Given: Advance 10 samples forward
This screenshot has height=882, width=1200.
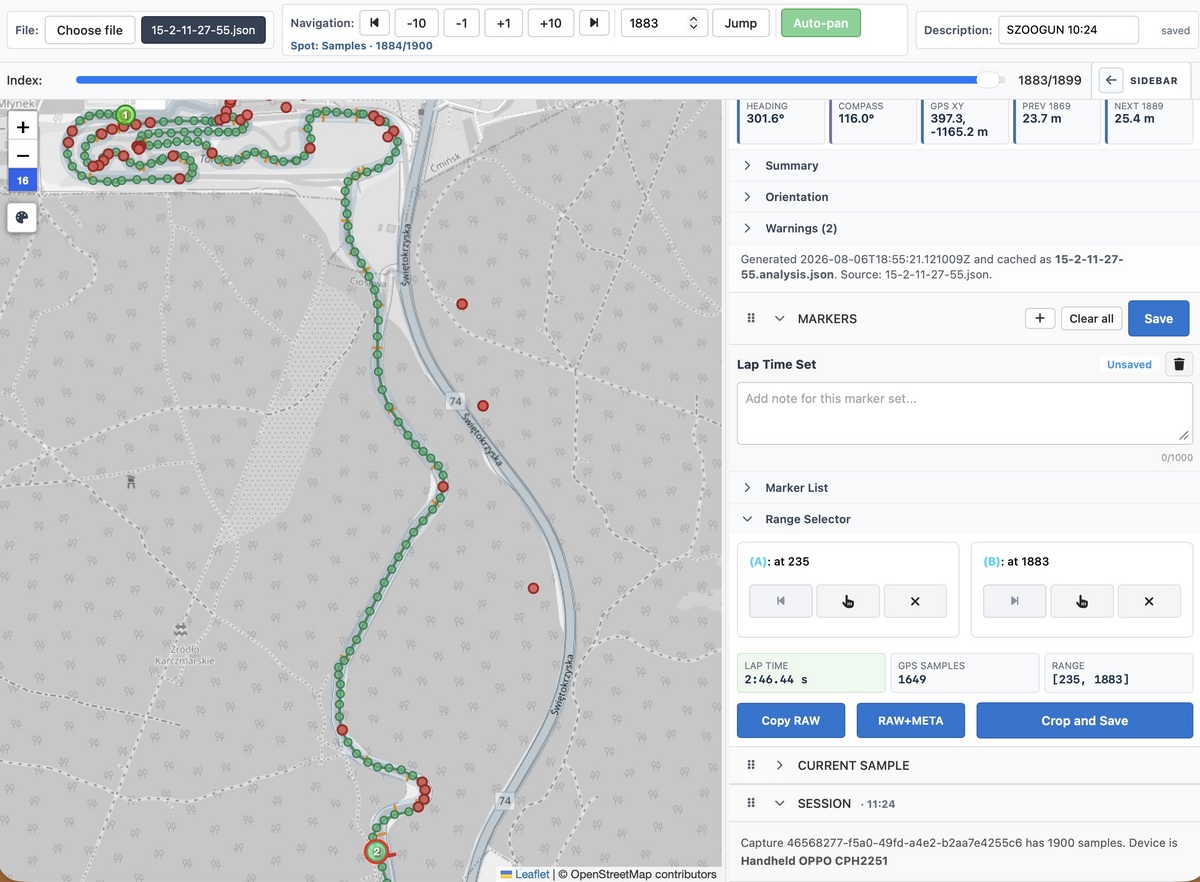Looking at the screenshot, I should coord(550,23).
